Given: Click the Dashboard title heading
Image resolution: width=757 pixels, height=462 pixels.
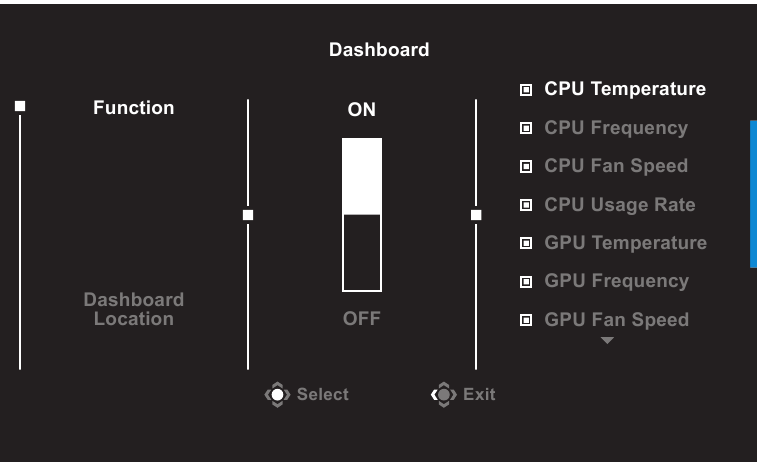Looking at the screenshot, I should 379,49.
